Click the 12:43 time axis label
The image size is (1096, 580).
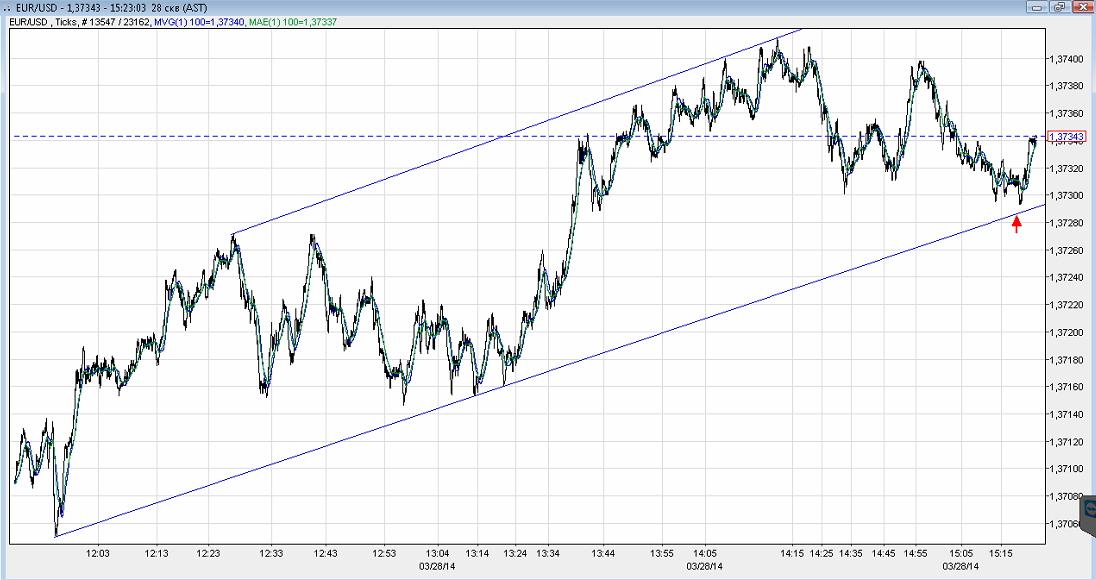325,553
